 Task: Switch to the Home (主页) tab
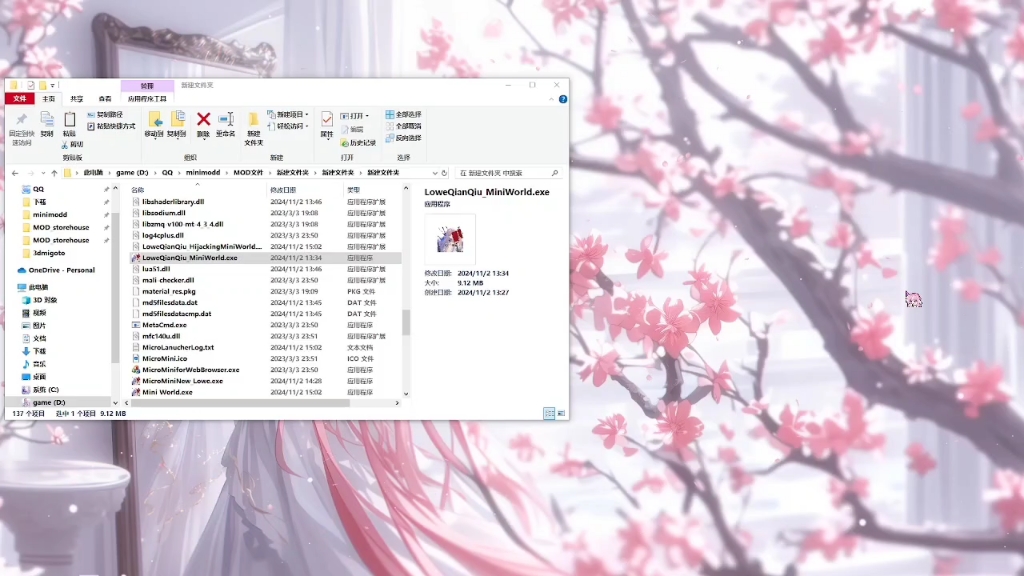click(49, 99)
